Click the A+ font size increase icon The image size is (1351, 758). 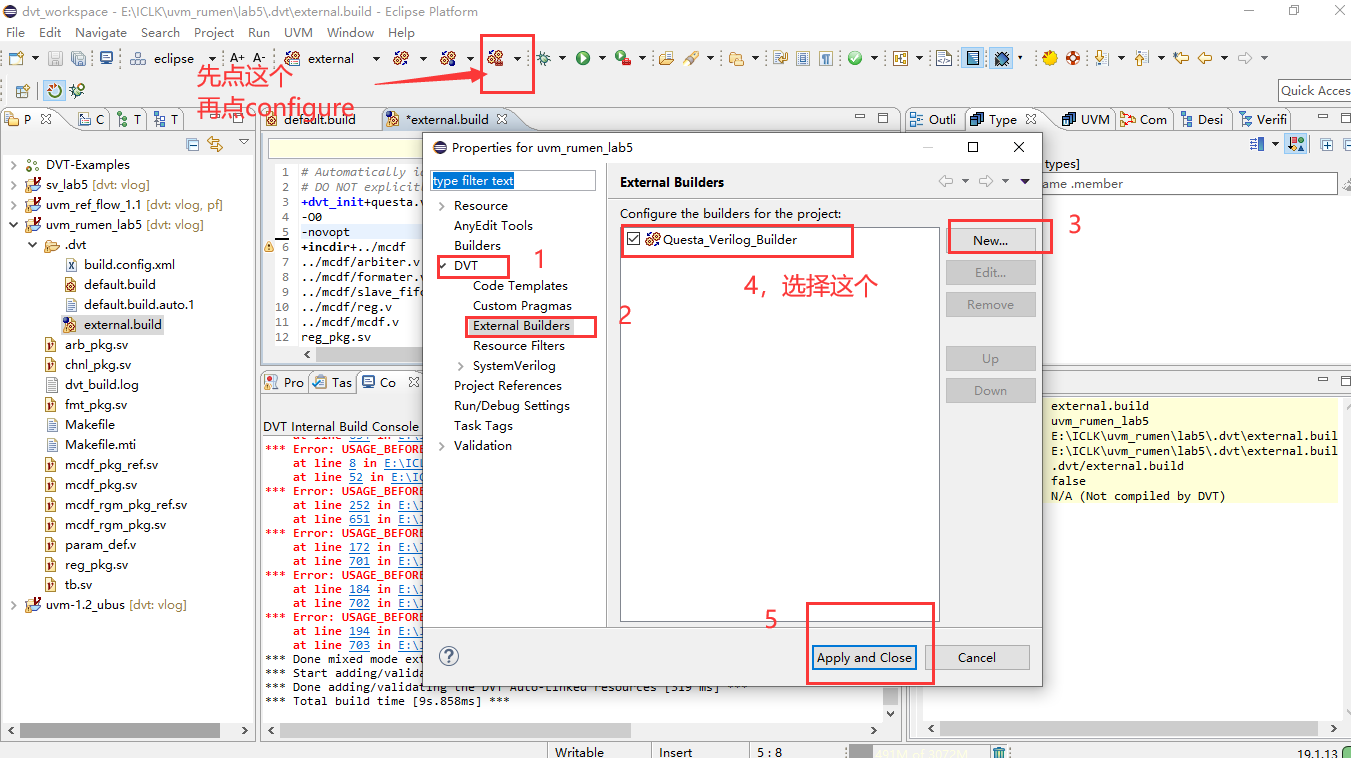pos(238,57)
